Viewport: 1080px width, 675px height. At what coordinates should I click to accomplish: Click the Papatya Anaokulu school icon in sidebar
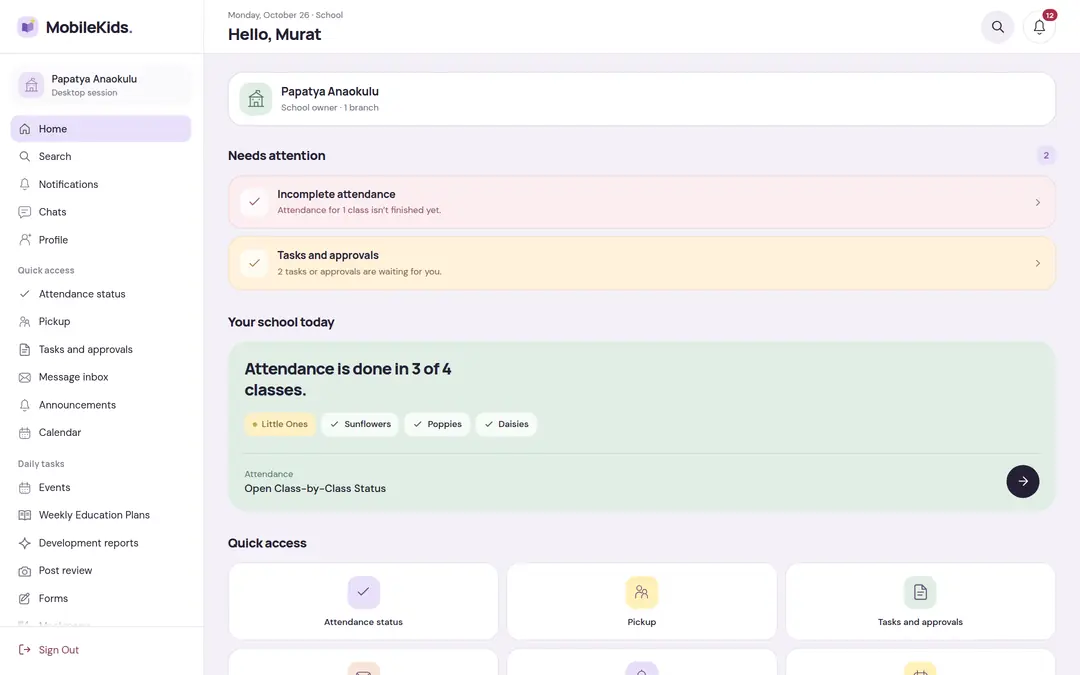[31, 85]
